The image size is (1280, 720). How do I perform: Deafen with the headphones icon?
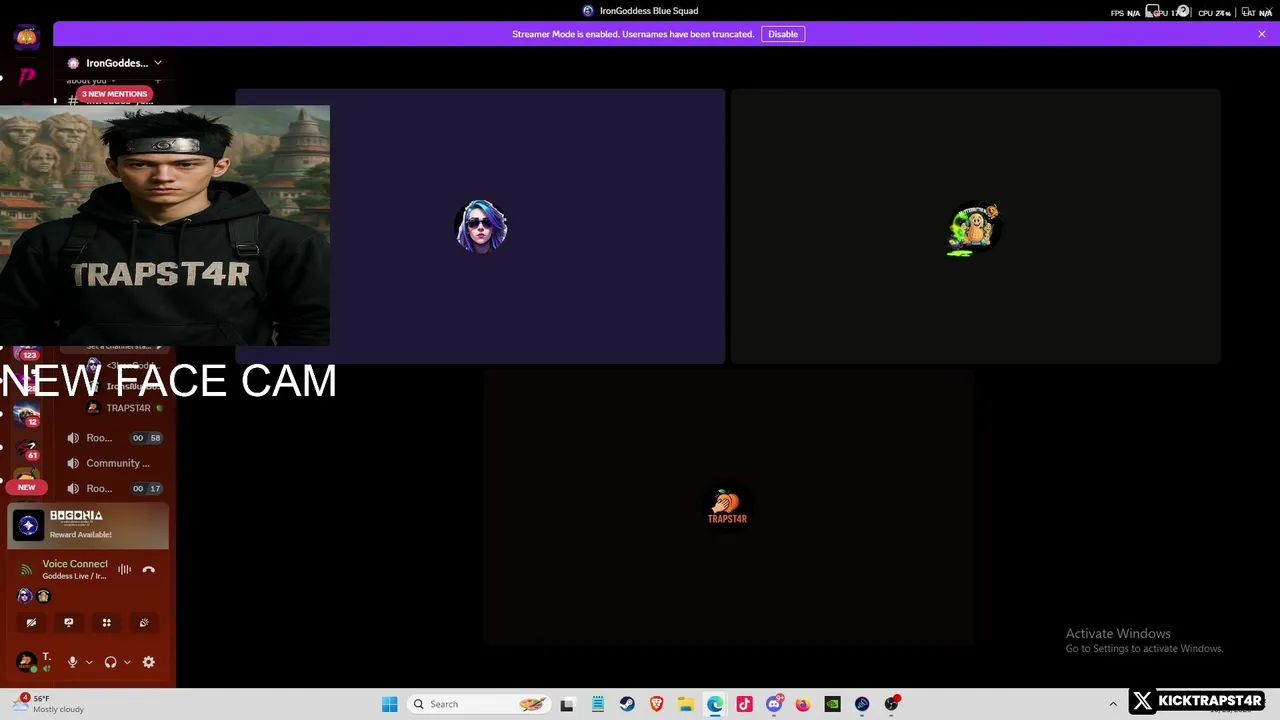pyautogui.click(x=110, y=662)
